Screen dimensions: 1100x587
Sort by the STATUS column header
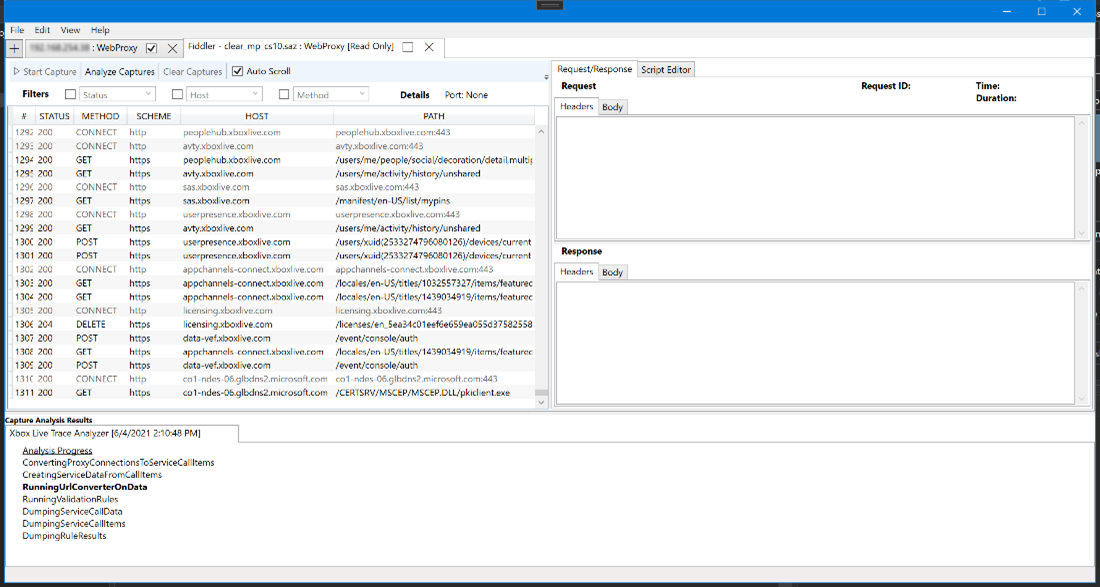click(54, 116)
